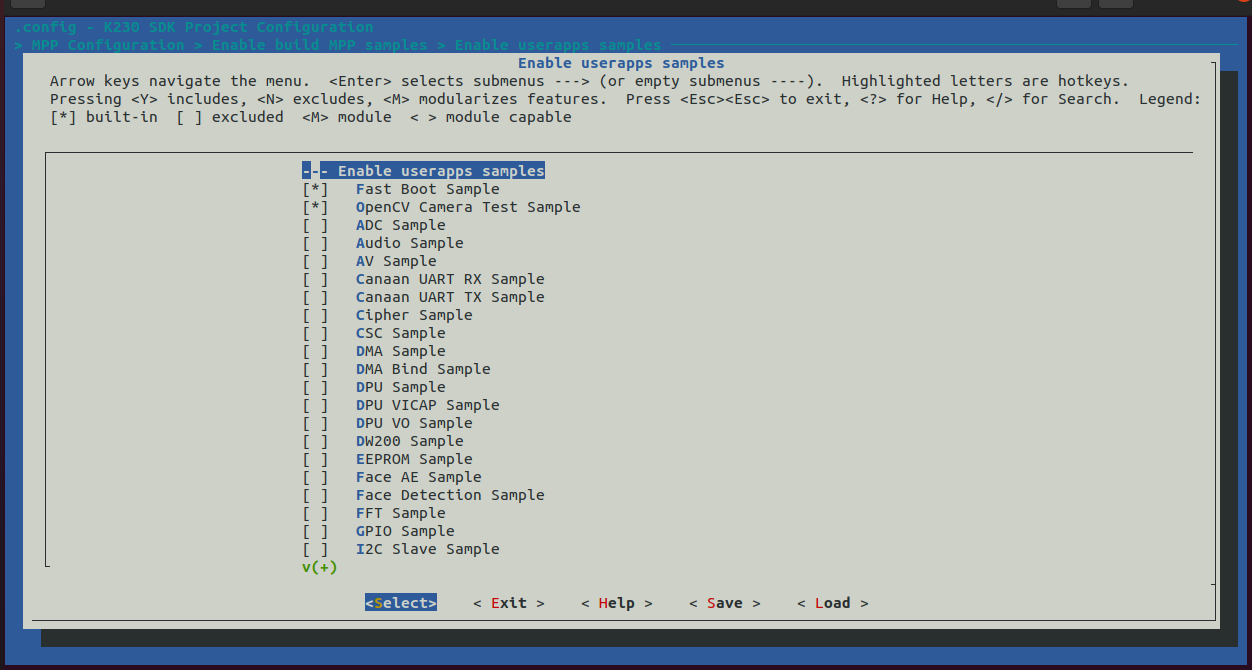
Task: Select the DPU VICAP Sample entry
Action: 427,405
